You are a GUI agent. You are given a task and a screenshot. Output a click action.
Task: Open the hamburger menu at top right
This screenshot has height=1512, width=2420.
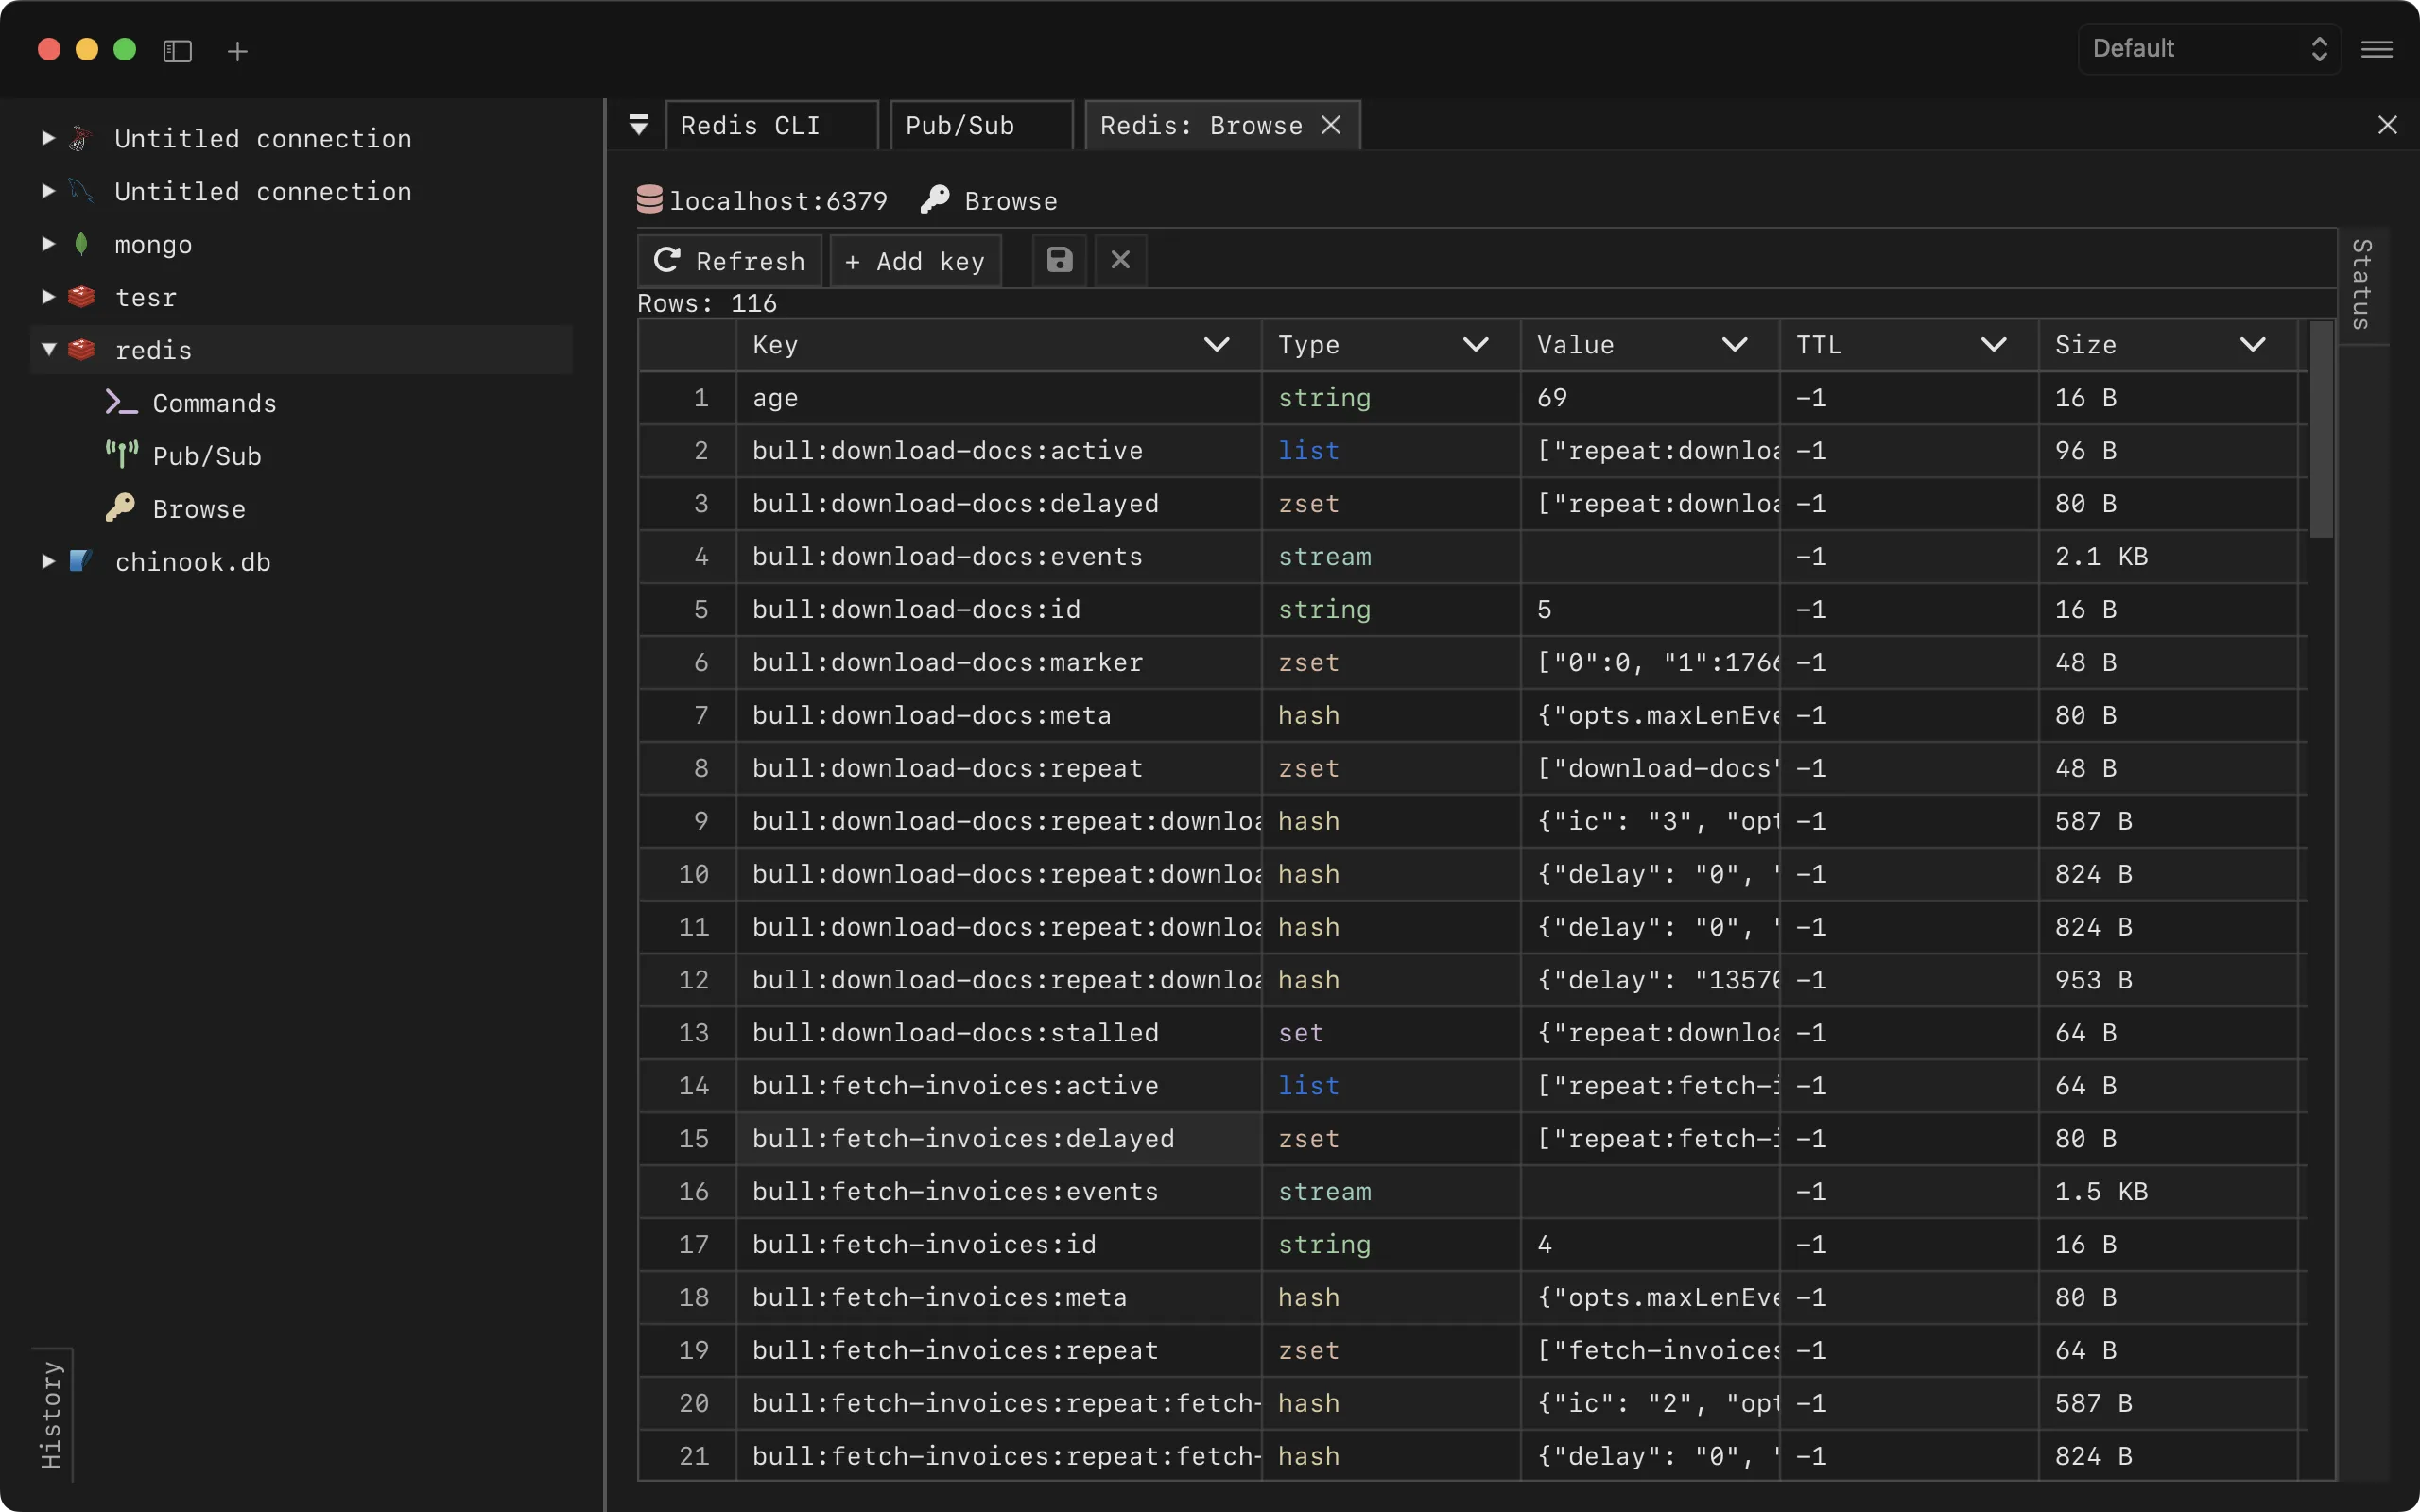pyautogui.click(x=2376, y=49)
